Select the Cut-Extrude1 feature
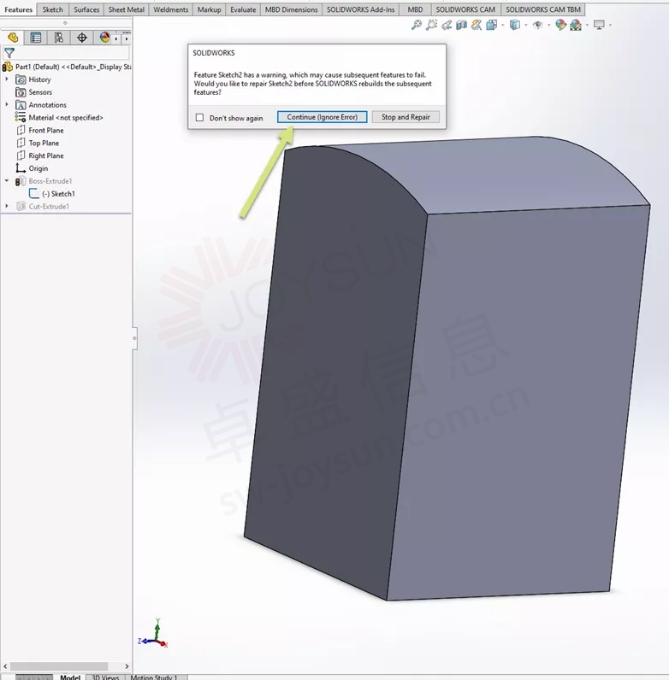 43,206
